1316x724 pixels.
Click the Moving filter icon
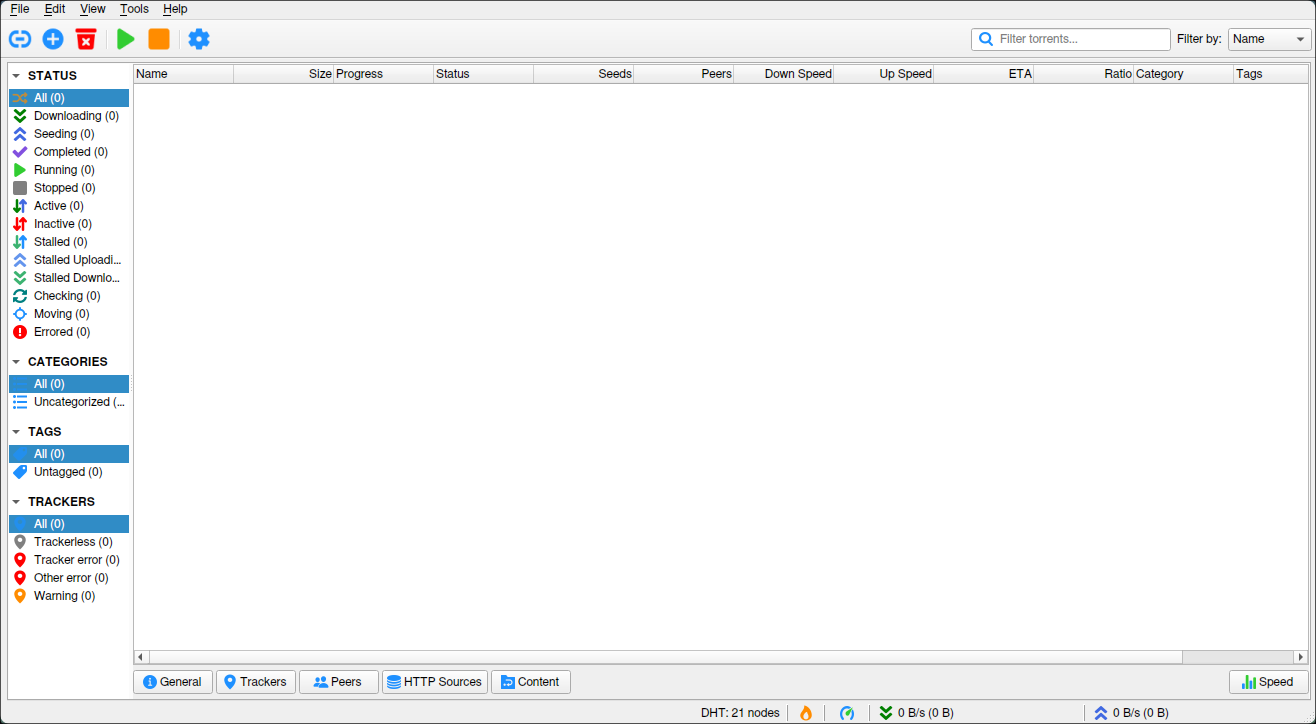pos(20,314)
